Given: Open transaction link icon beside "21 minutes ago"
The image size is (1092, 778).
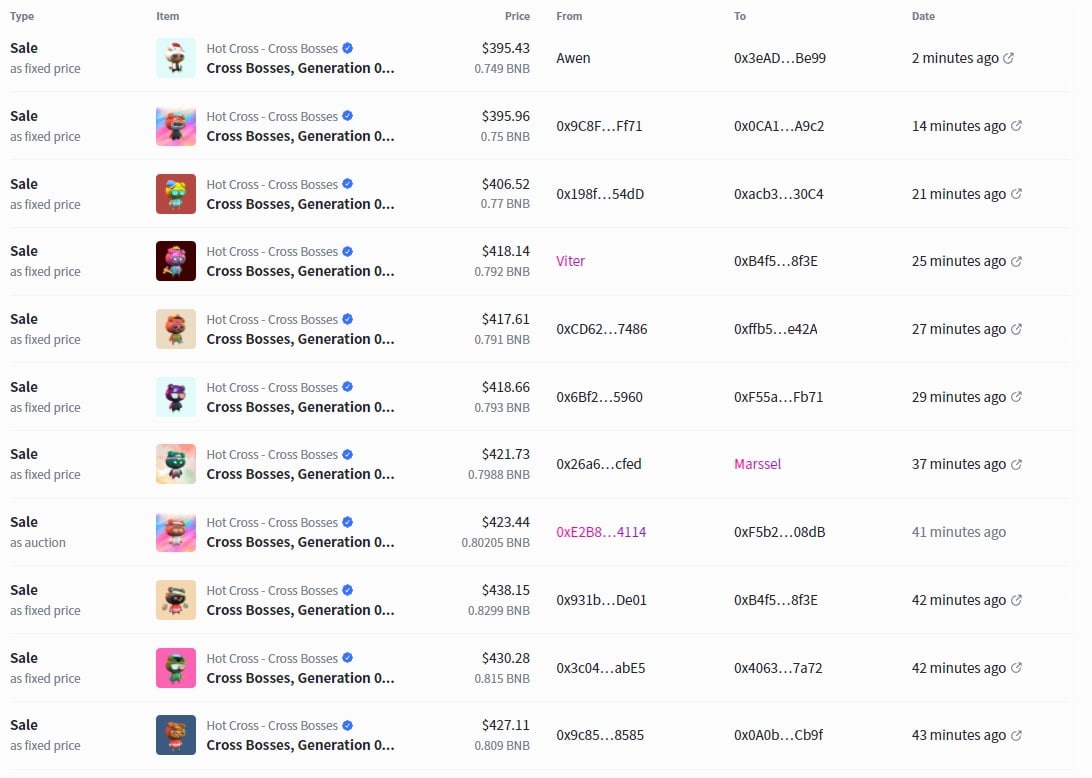Looking at the screenshot, I should point(1016,194).
